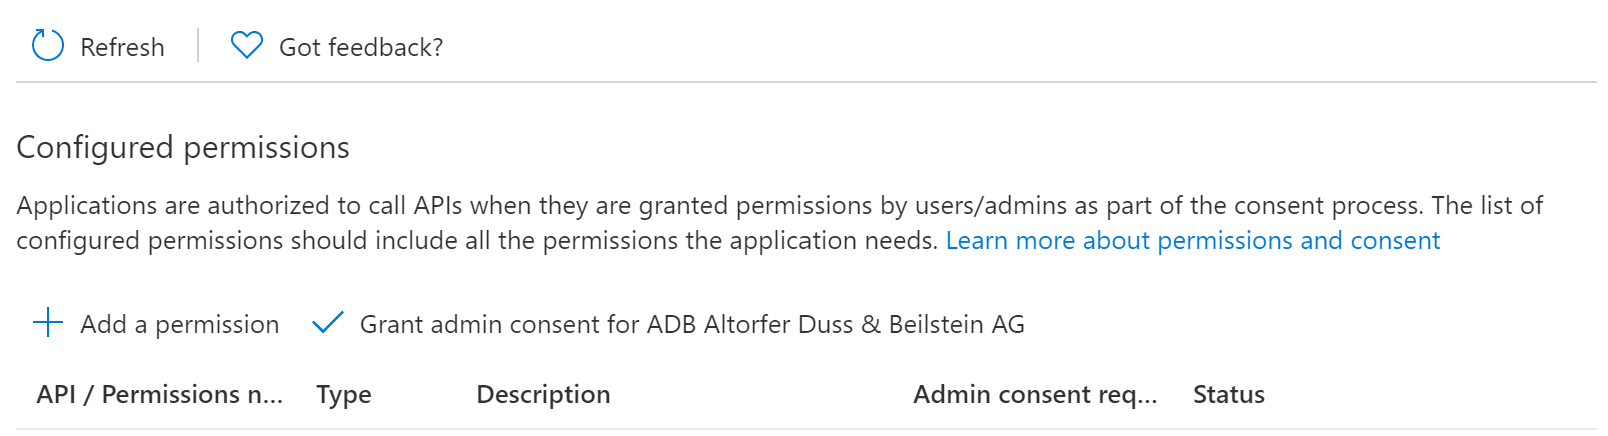Click the circular Refresh arrow icon
The image size is (1608, 436).
[48, 46]
